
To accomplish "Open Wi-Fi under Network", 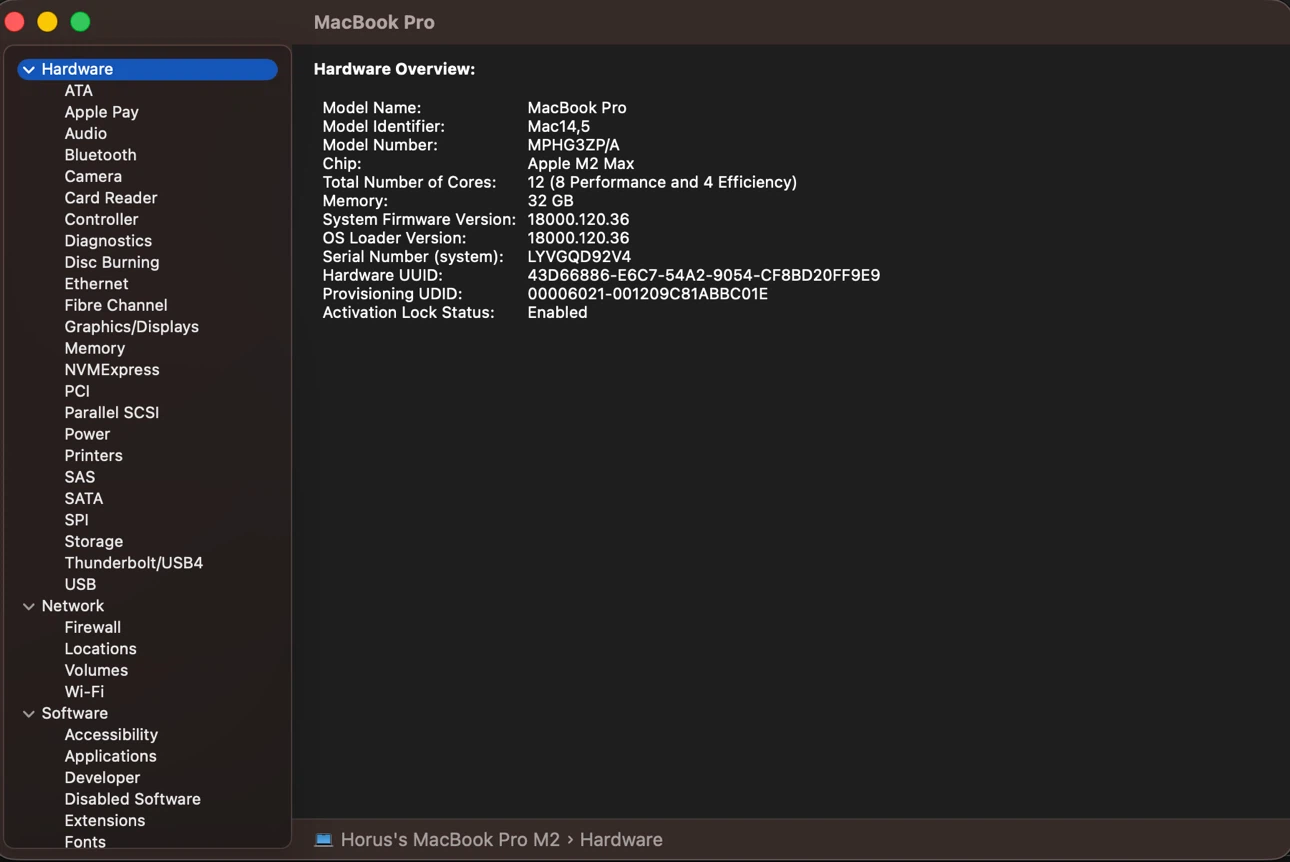I will (84, 693).
